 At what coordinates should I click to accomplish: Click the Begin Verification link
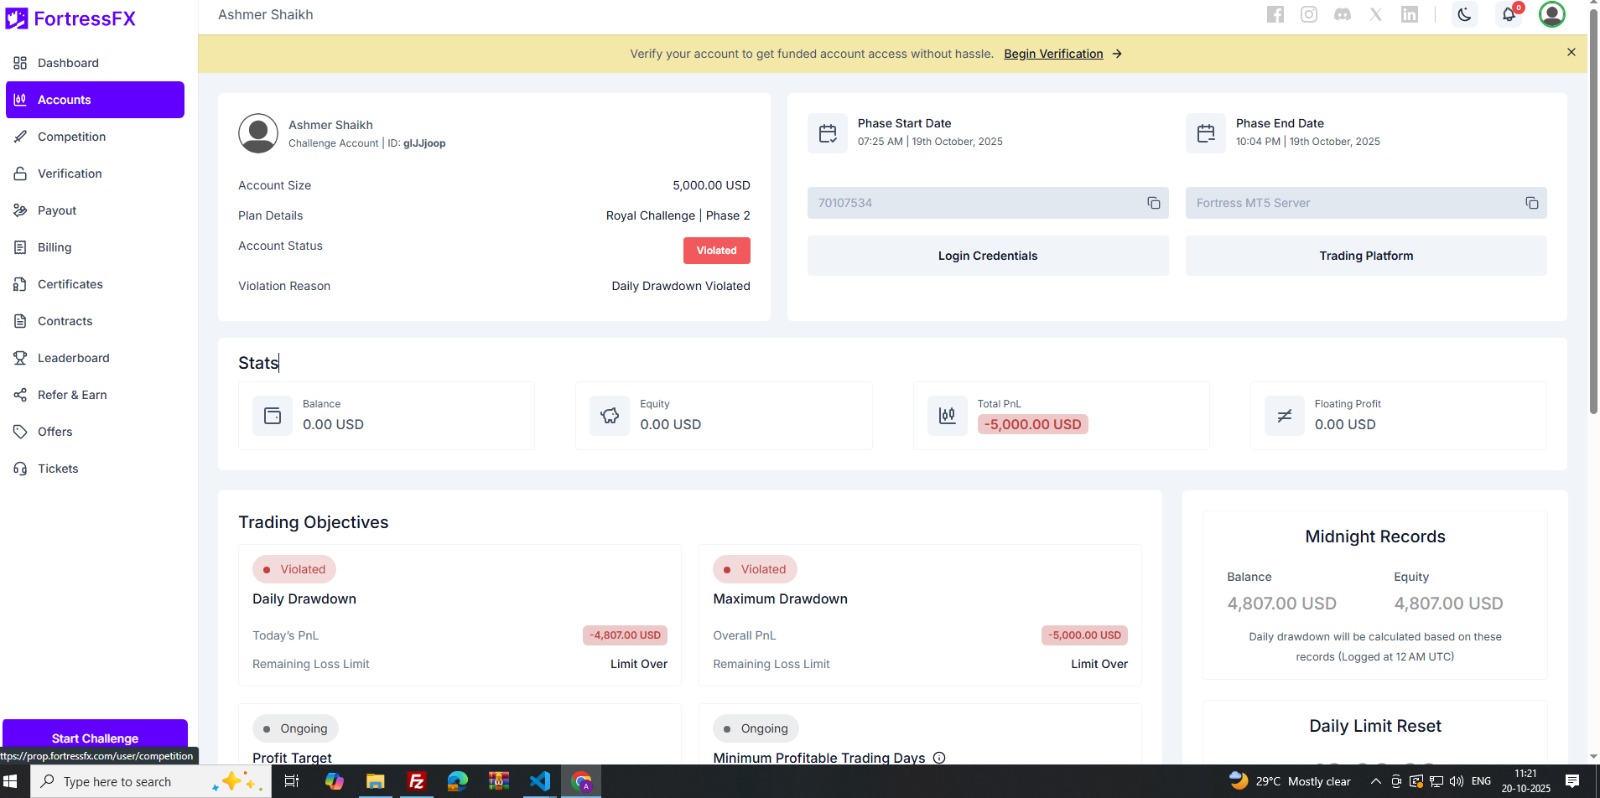tap(1053, 54)
